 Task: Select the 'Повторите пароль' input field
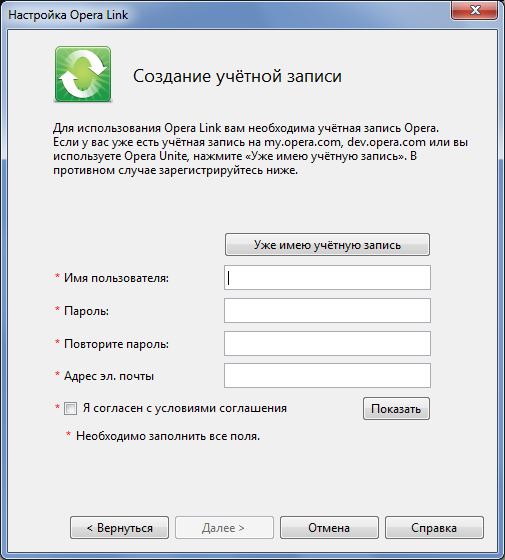(327, 344)
